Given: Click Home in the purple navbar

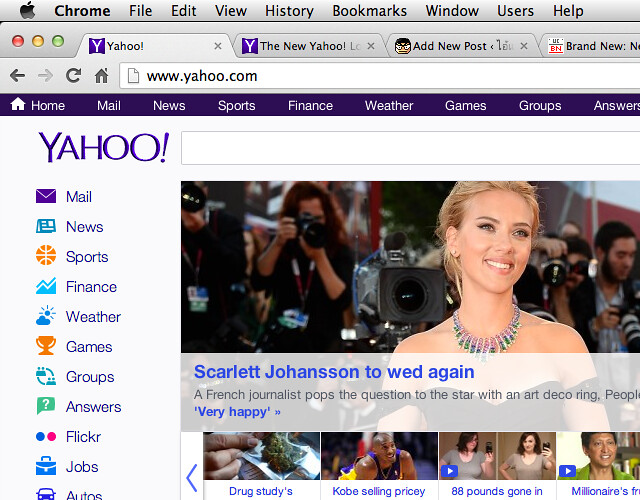Looking at the screenshot, I should point(48,106).
